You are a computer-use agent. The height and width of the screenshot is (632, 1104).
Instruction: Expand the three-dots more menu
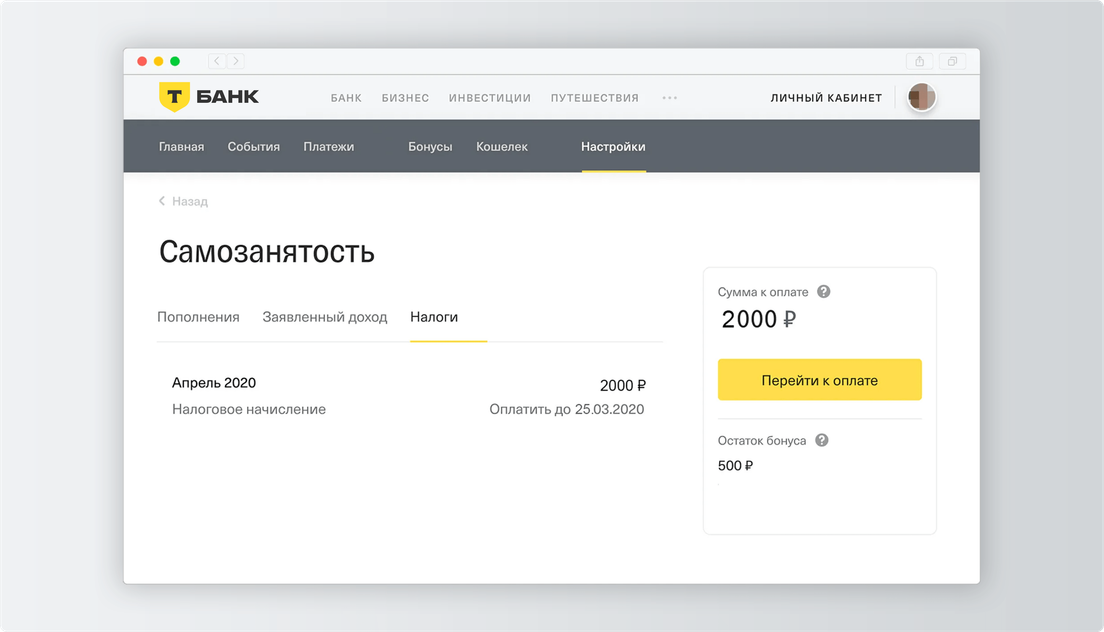pos(670,98)
